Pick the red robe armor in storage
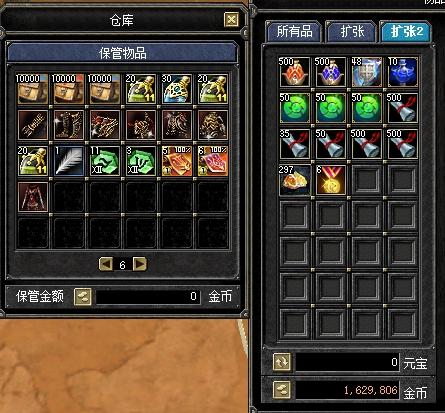 [x=33, y=197]
